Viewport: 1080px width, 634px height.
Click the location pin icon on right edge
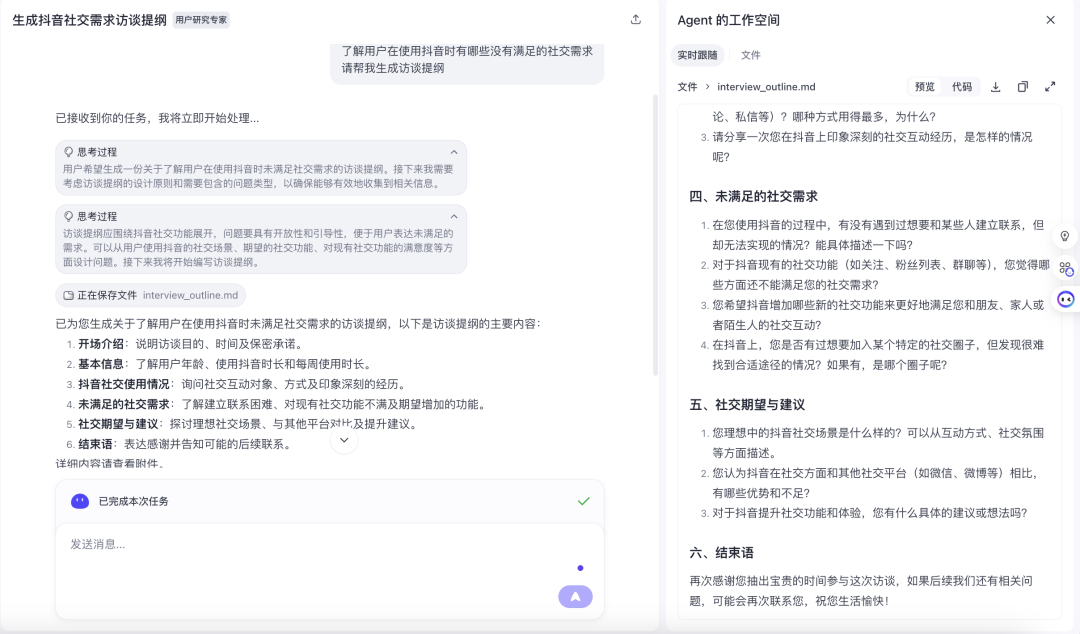coord(1065,236)
